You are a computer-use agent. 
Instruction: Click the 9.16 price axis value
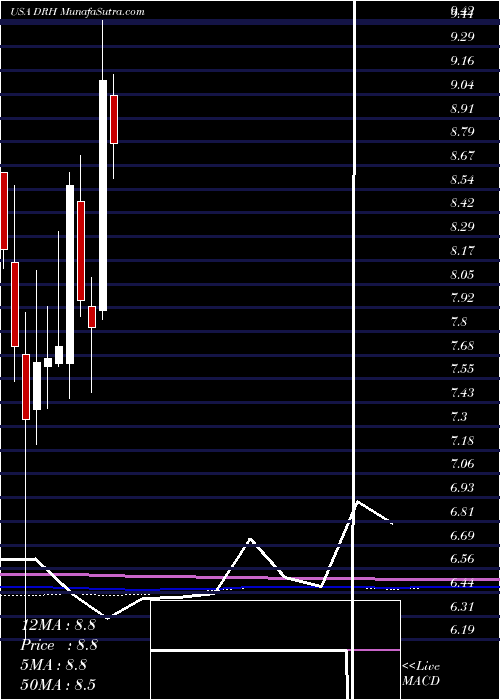coord(462,61)
